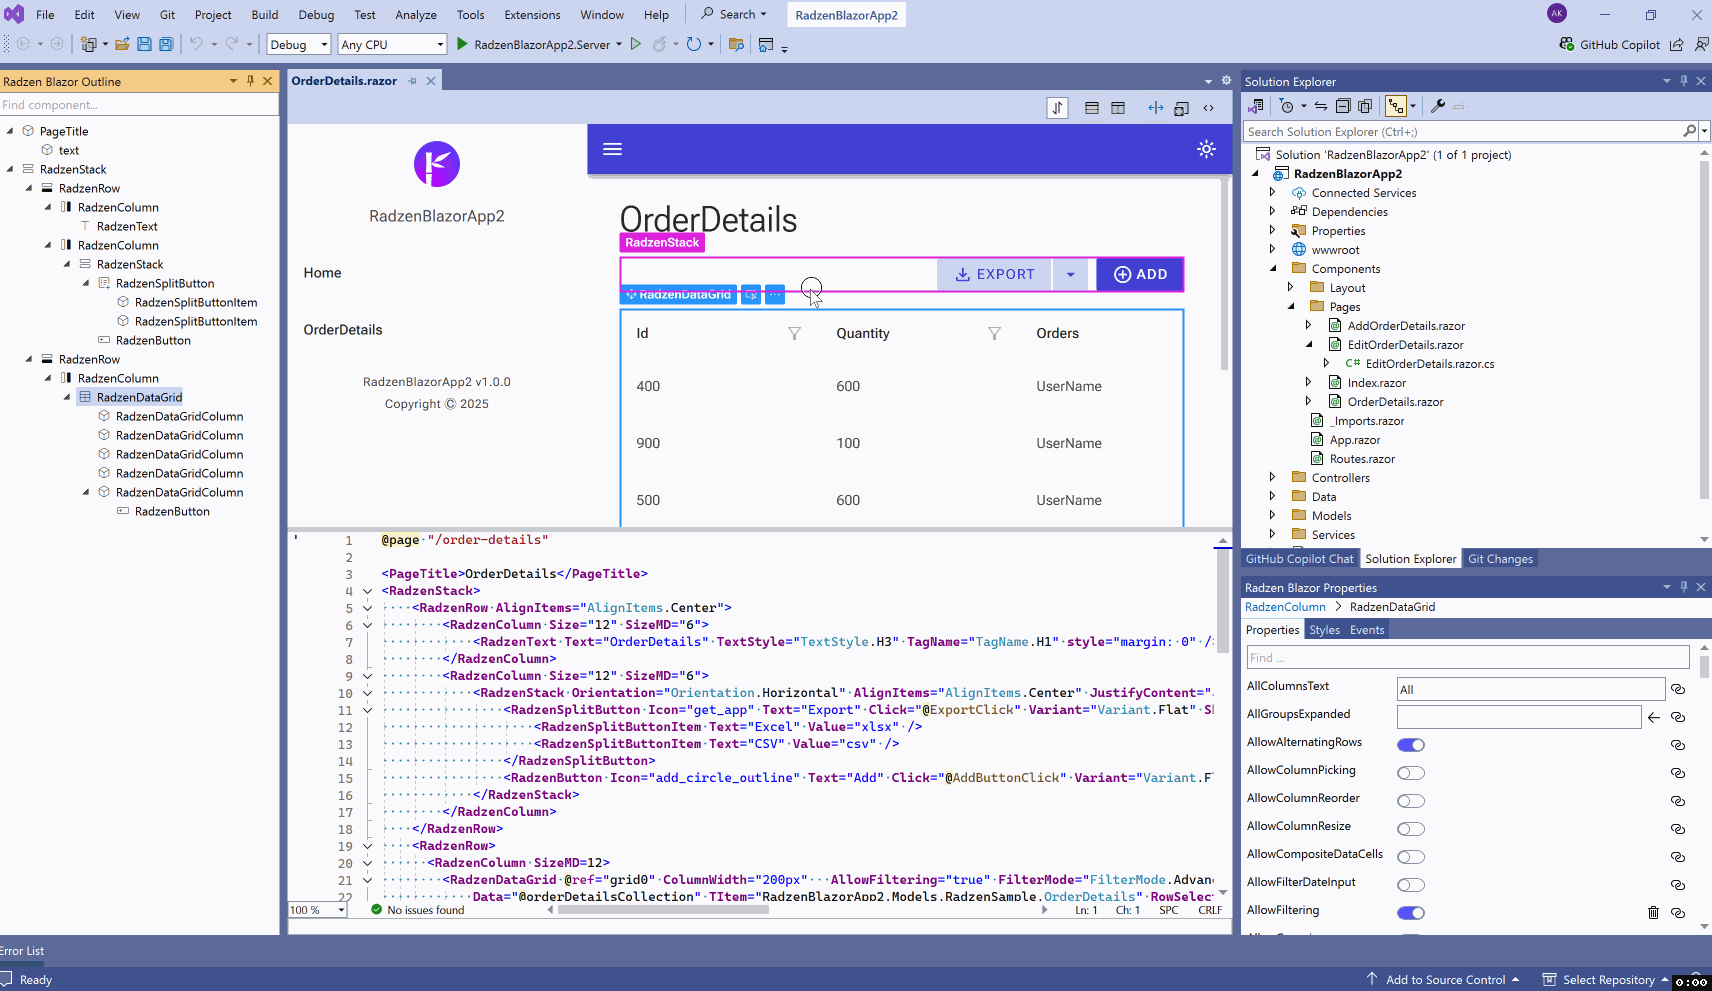
Task: Click the Id column filter funnel icon
Action: click(x=794, y=333)
